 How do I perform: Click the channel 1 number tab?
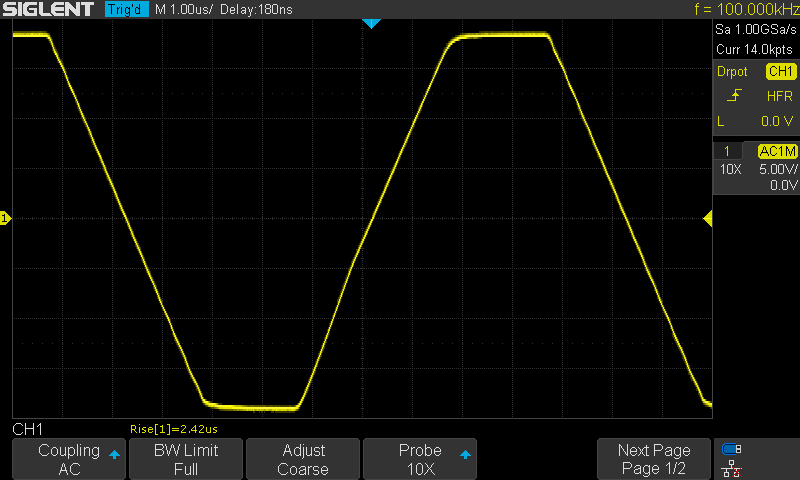point(727,151)
